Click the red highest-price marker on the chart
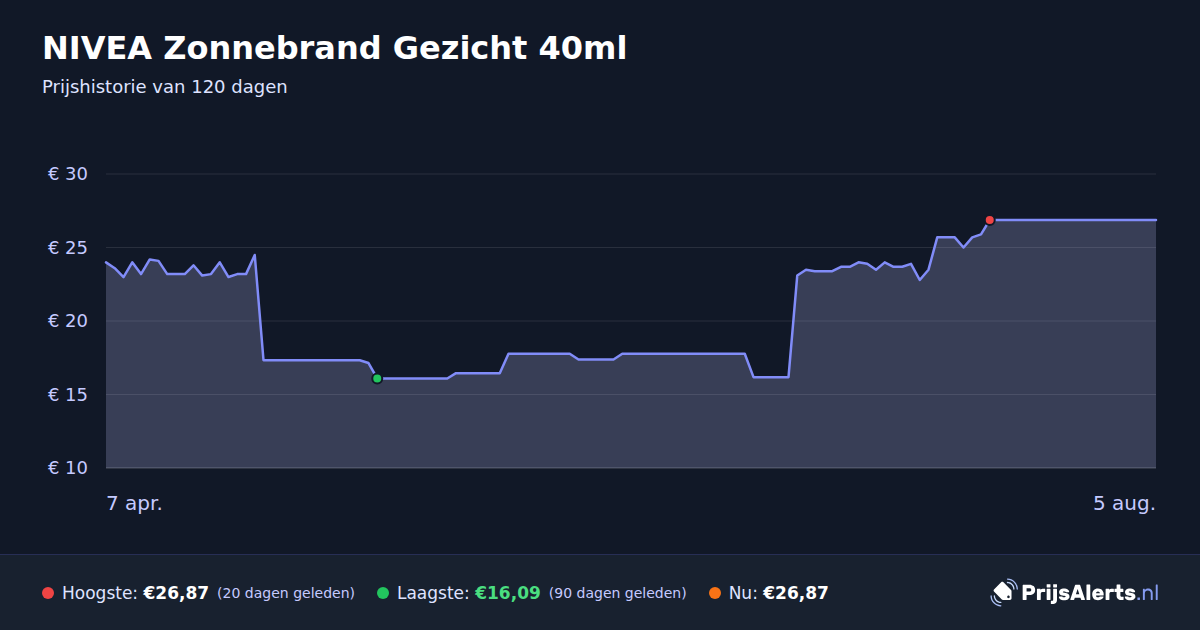This screenshot has width=1200, height=630. tap(989, 220)
